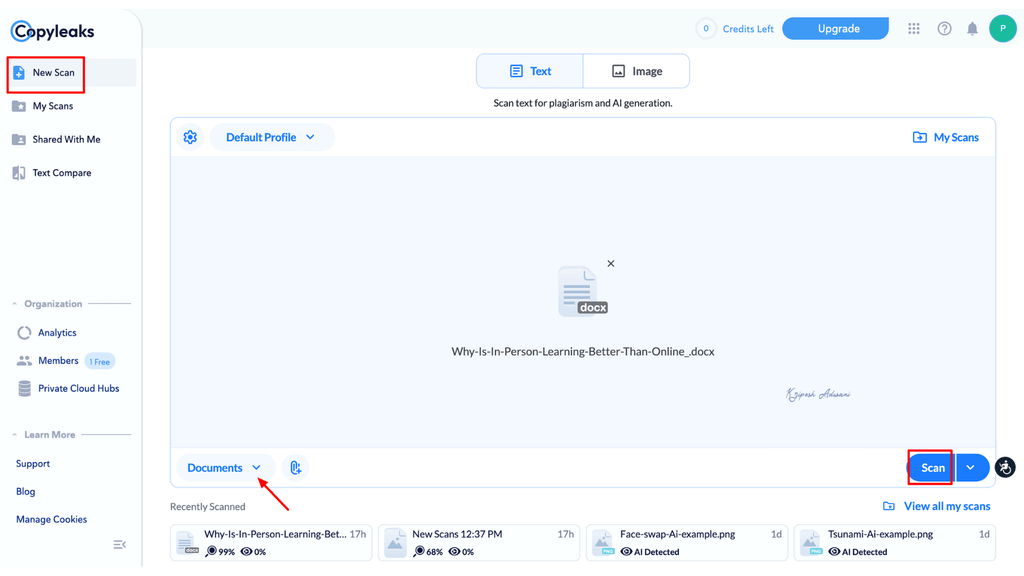1024x576 pixels.
Task: Click the 99% plagiarism score icon
Action: point(210,552)
